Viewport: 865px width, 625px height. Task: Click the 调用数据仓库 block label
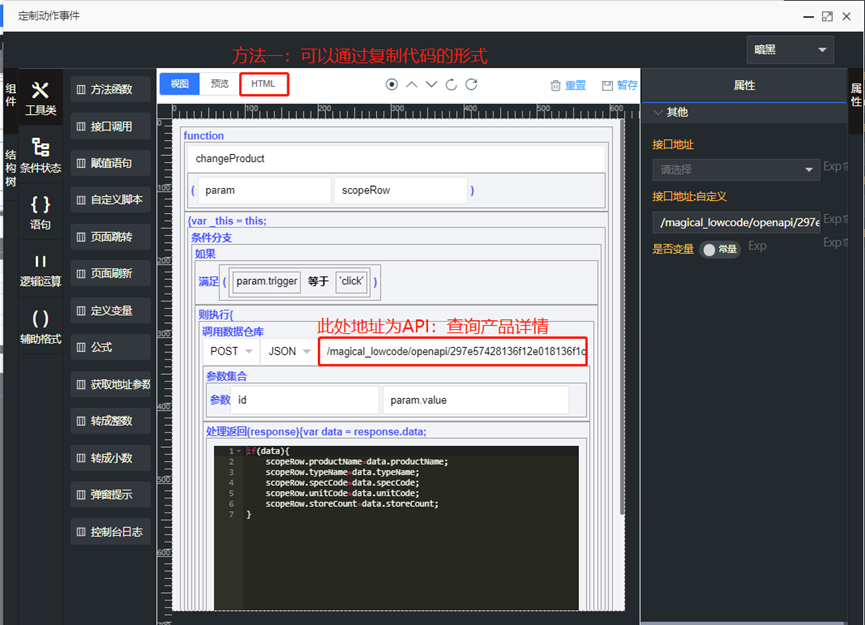point(233,332)
